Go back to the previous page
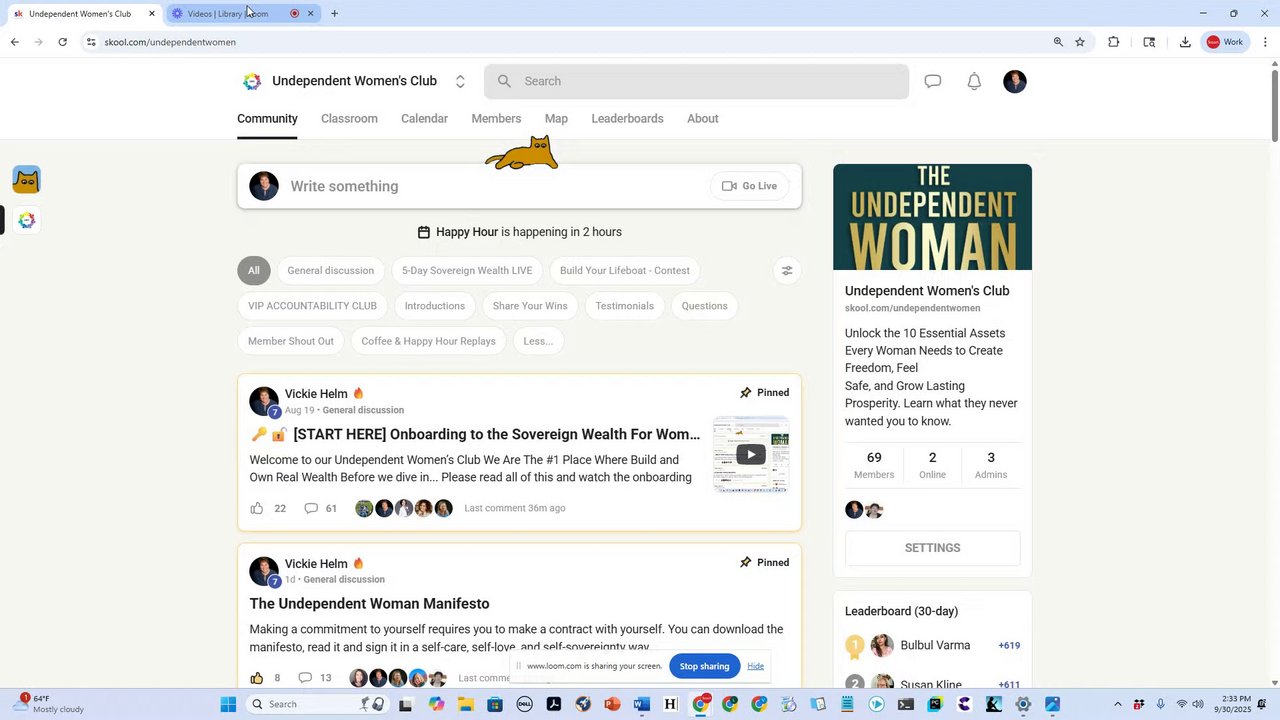This screenshot has height=720, width=1280. [x=14, y=42]
